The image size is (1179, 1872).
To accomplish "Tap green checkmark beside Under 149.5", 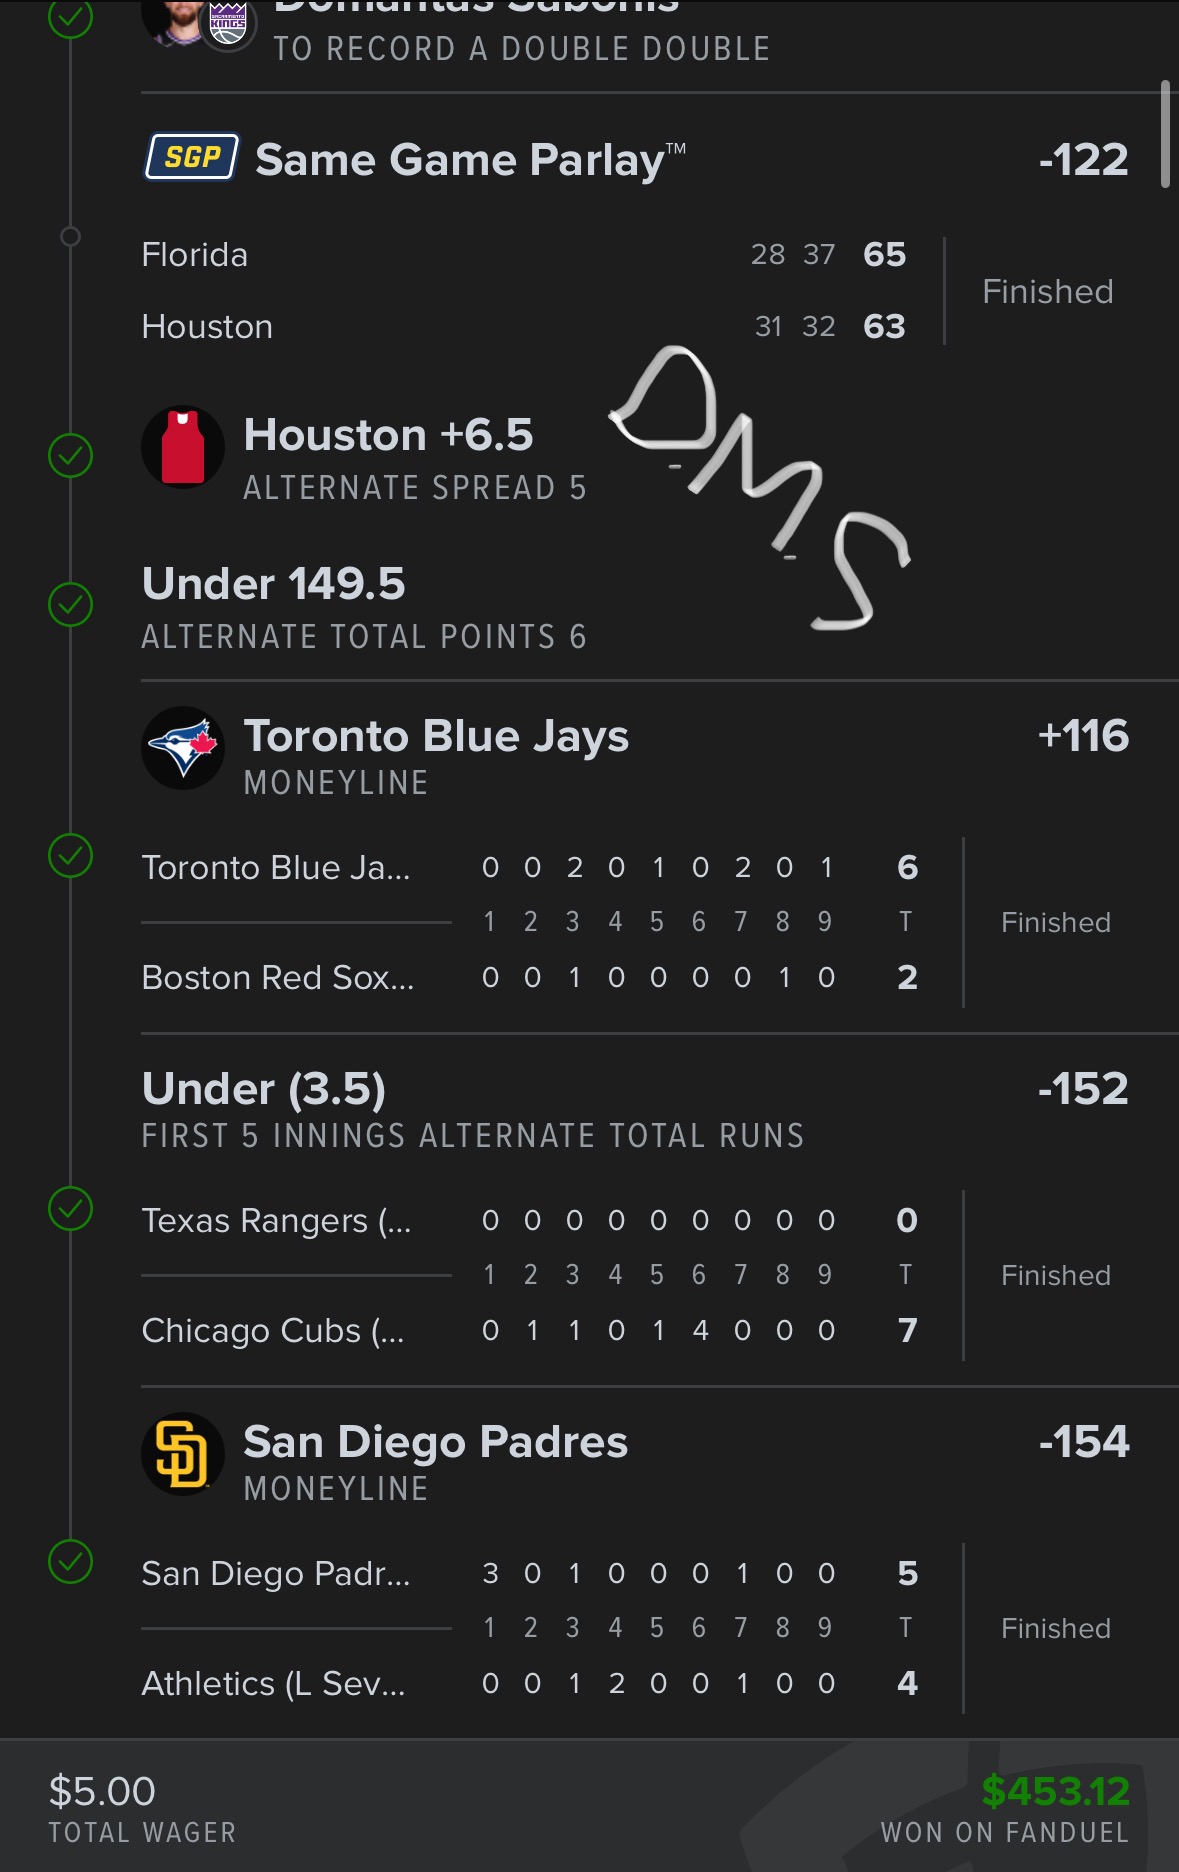I will coord(71,604).
